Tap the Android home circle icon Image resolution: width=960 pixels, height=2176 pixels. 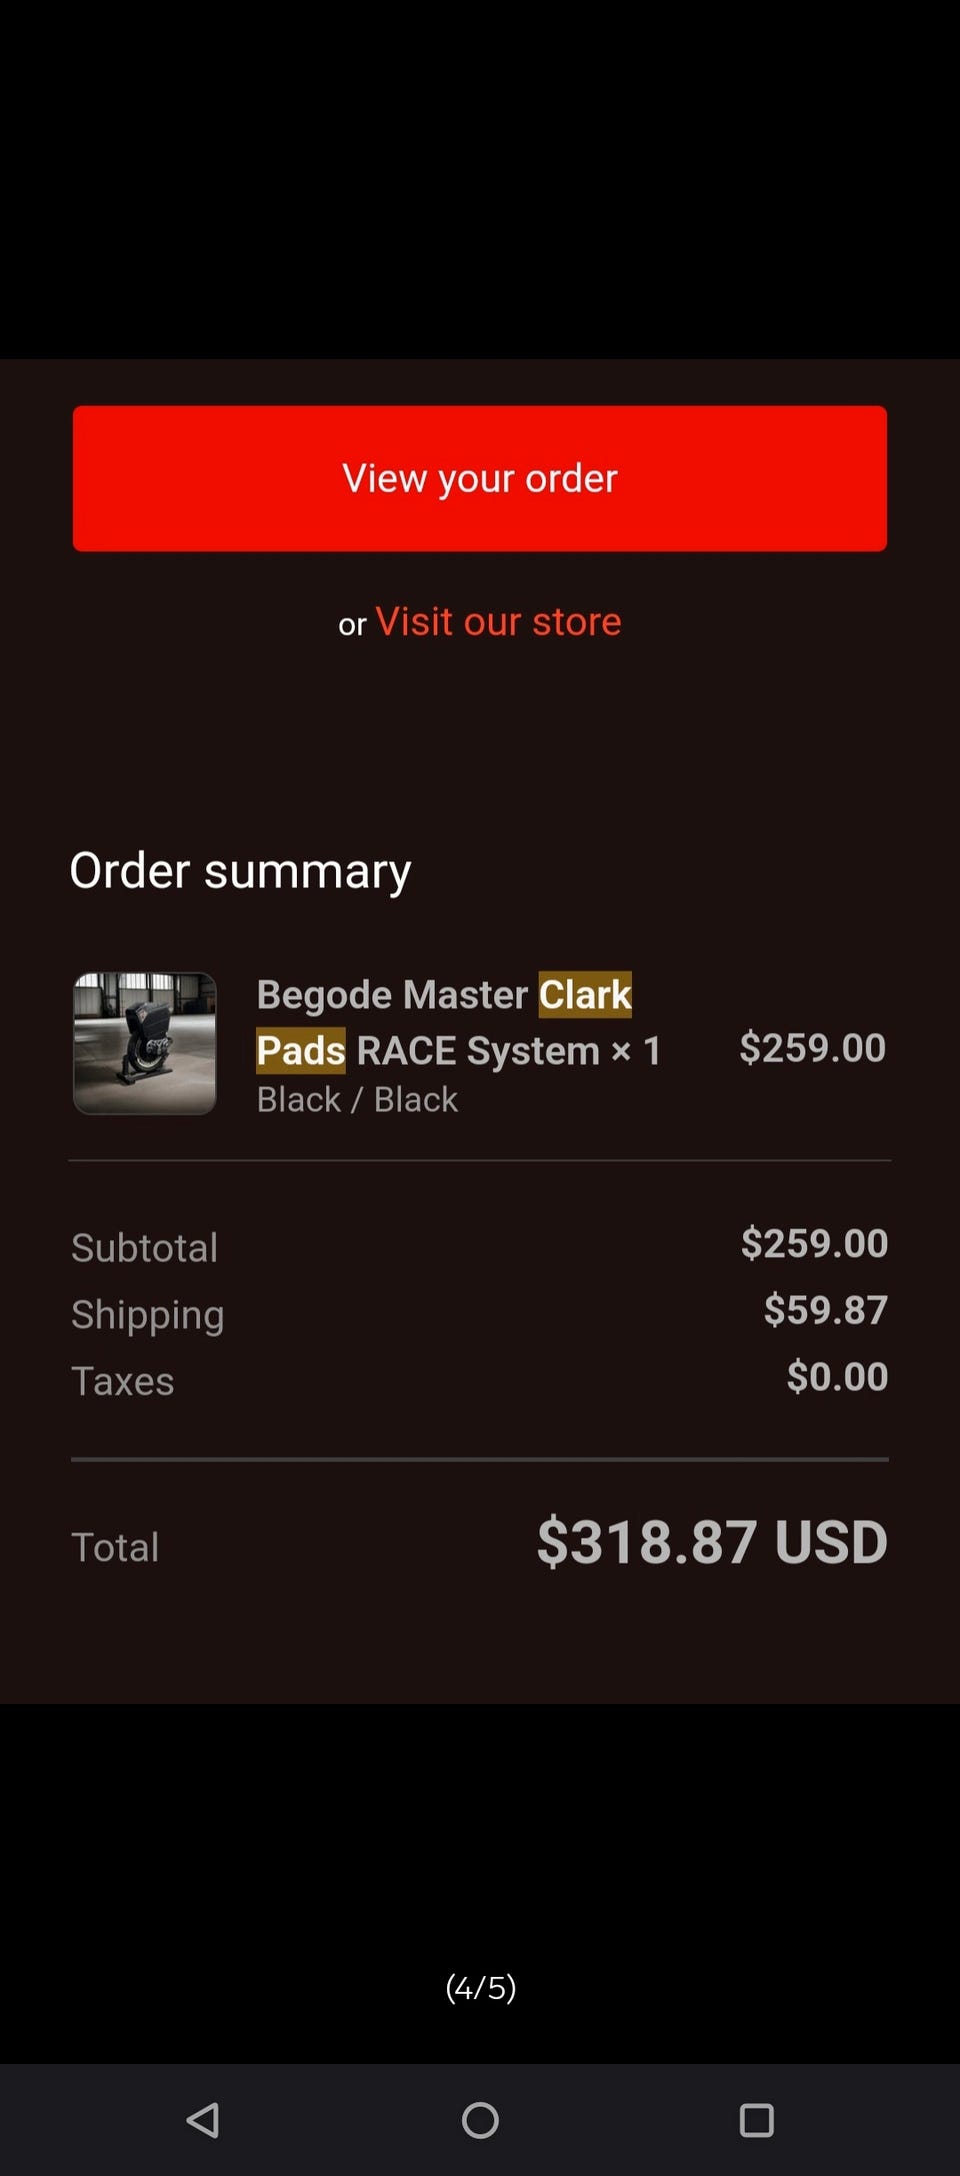click(x=480, y=2119)
